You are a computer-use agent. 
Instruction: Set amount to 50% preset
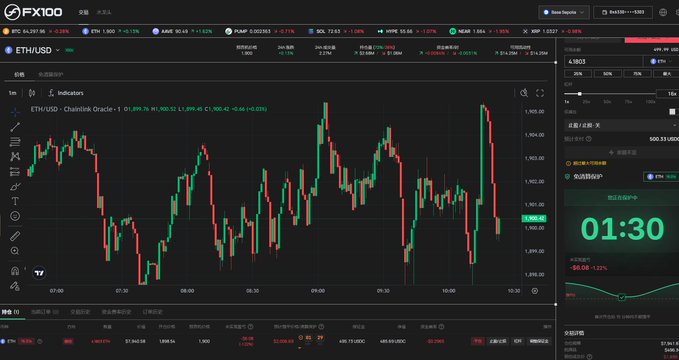click(608, 74)
